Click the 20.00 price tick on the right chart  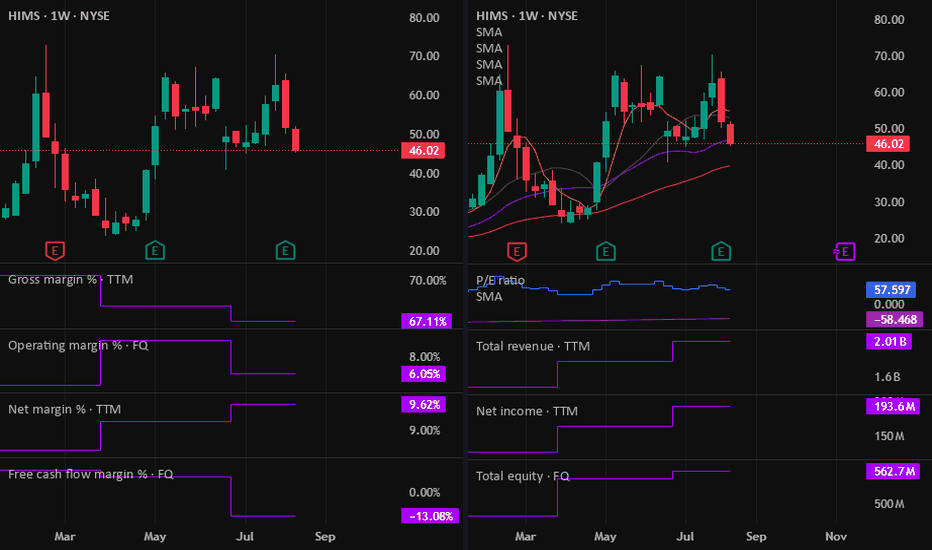[889, 238]
